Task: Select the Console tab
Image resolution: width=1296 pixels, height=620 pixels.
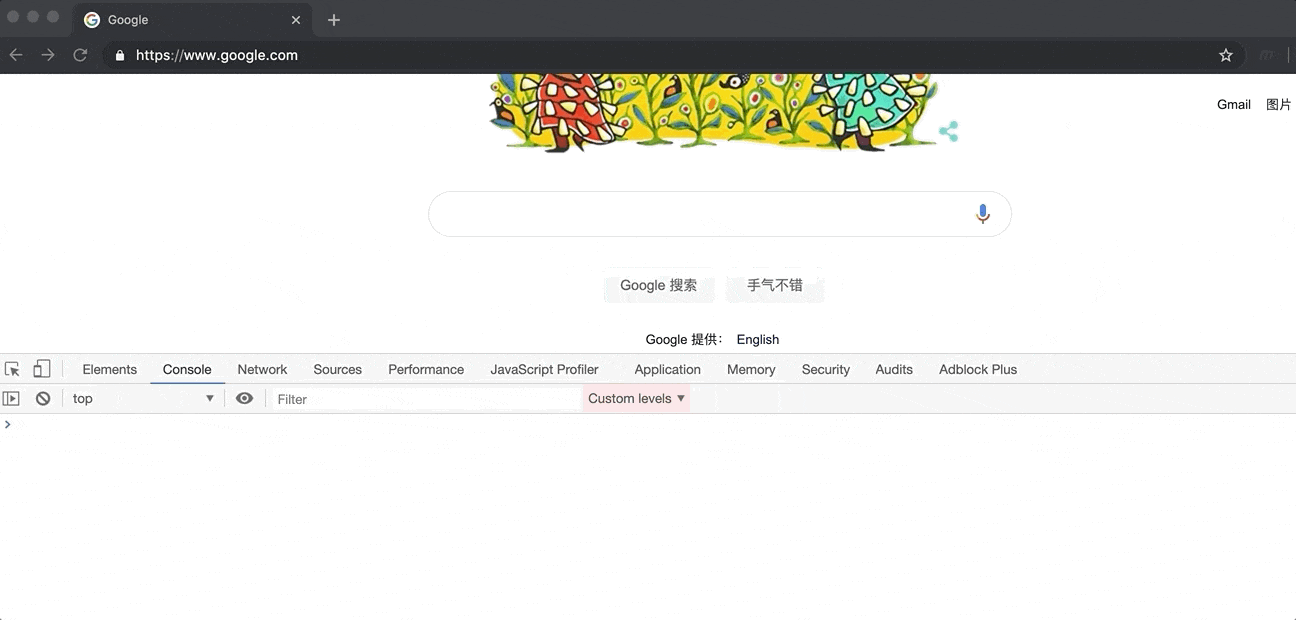Action: 187,369
